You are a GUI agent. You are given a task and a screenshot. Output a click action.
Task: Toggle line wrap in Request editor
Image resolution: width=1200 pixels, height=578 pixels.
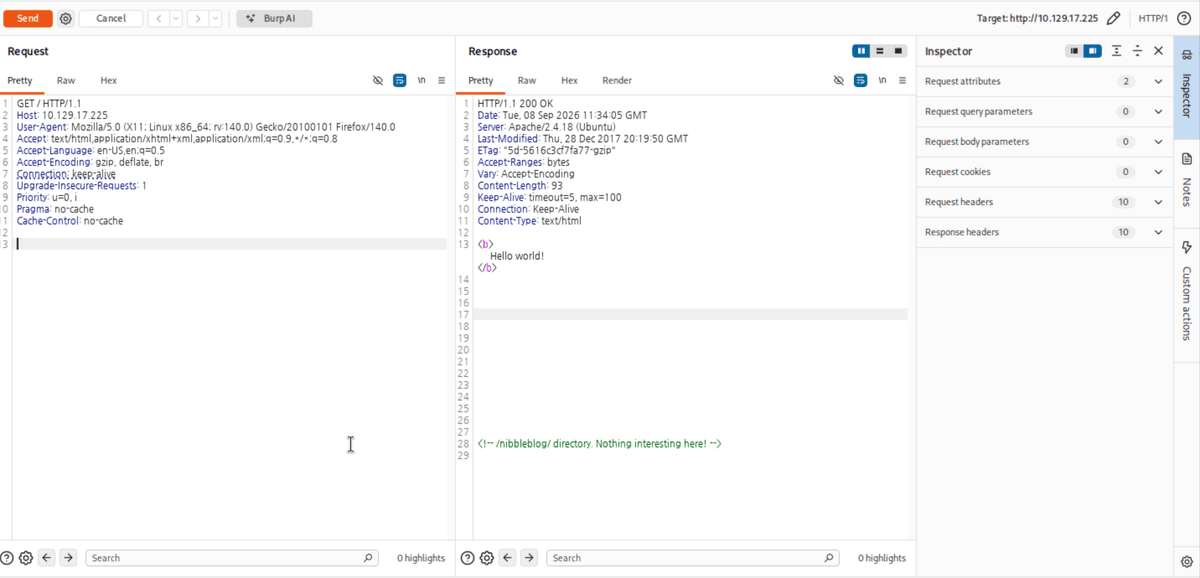[x=400, y=80]
